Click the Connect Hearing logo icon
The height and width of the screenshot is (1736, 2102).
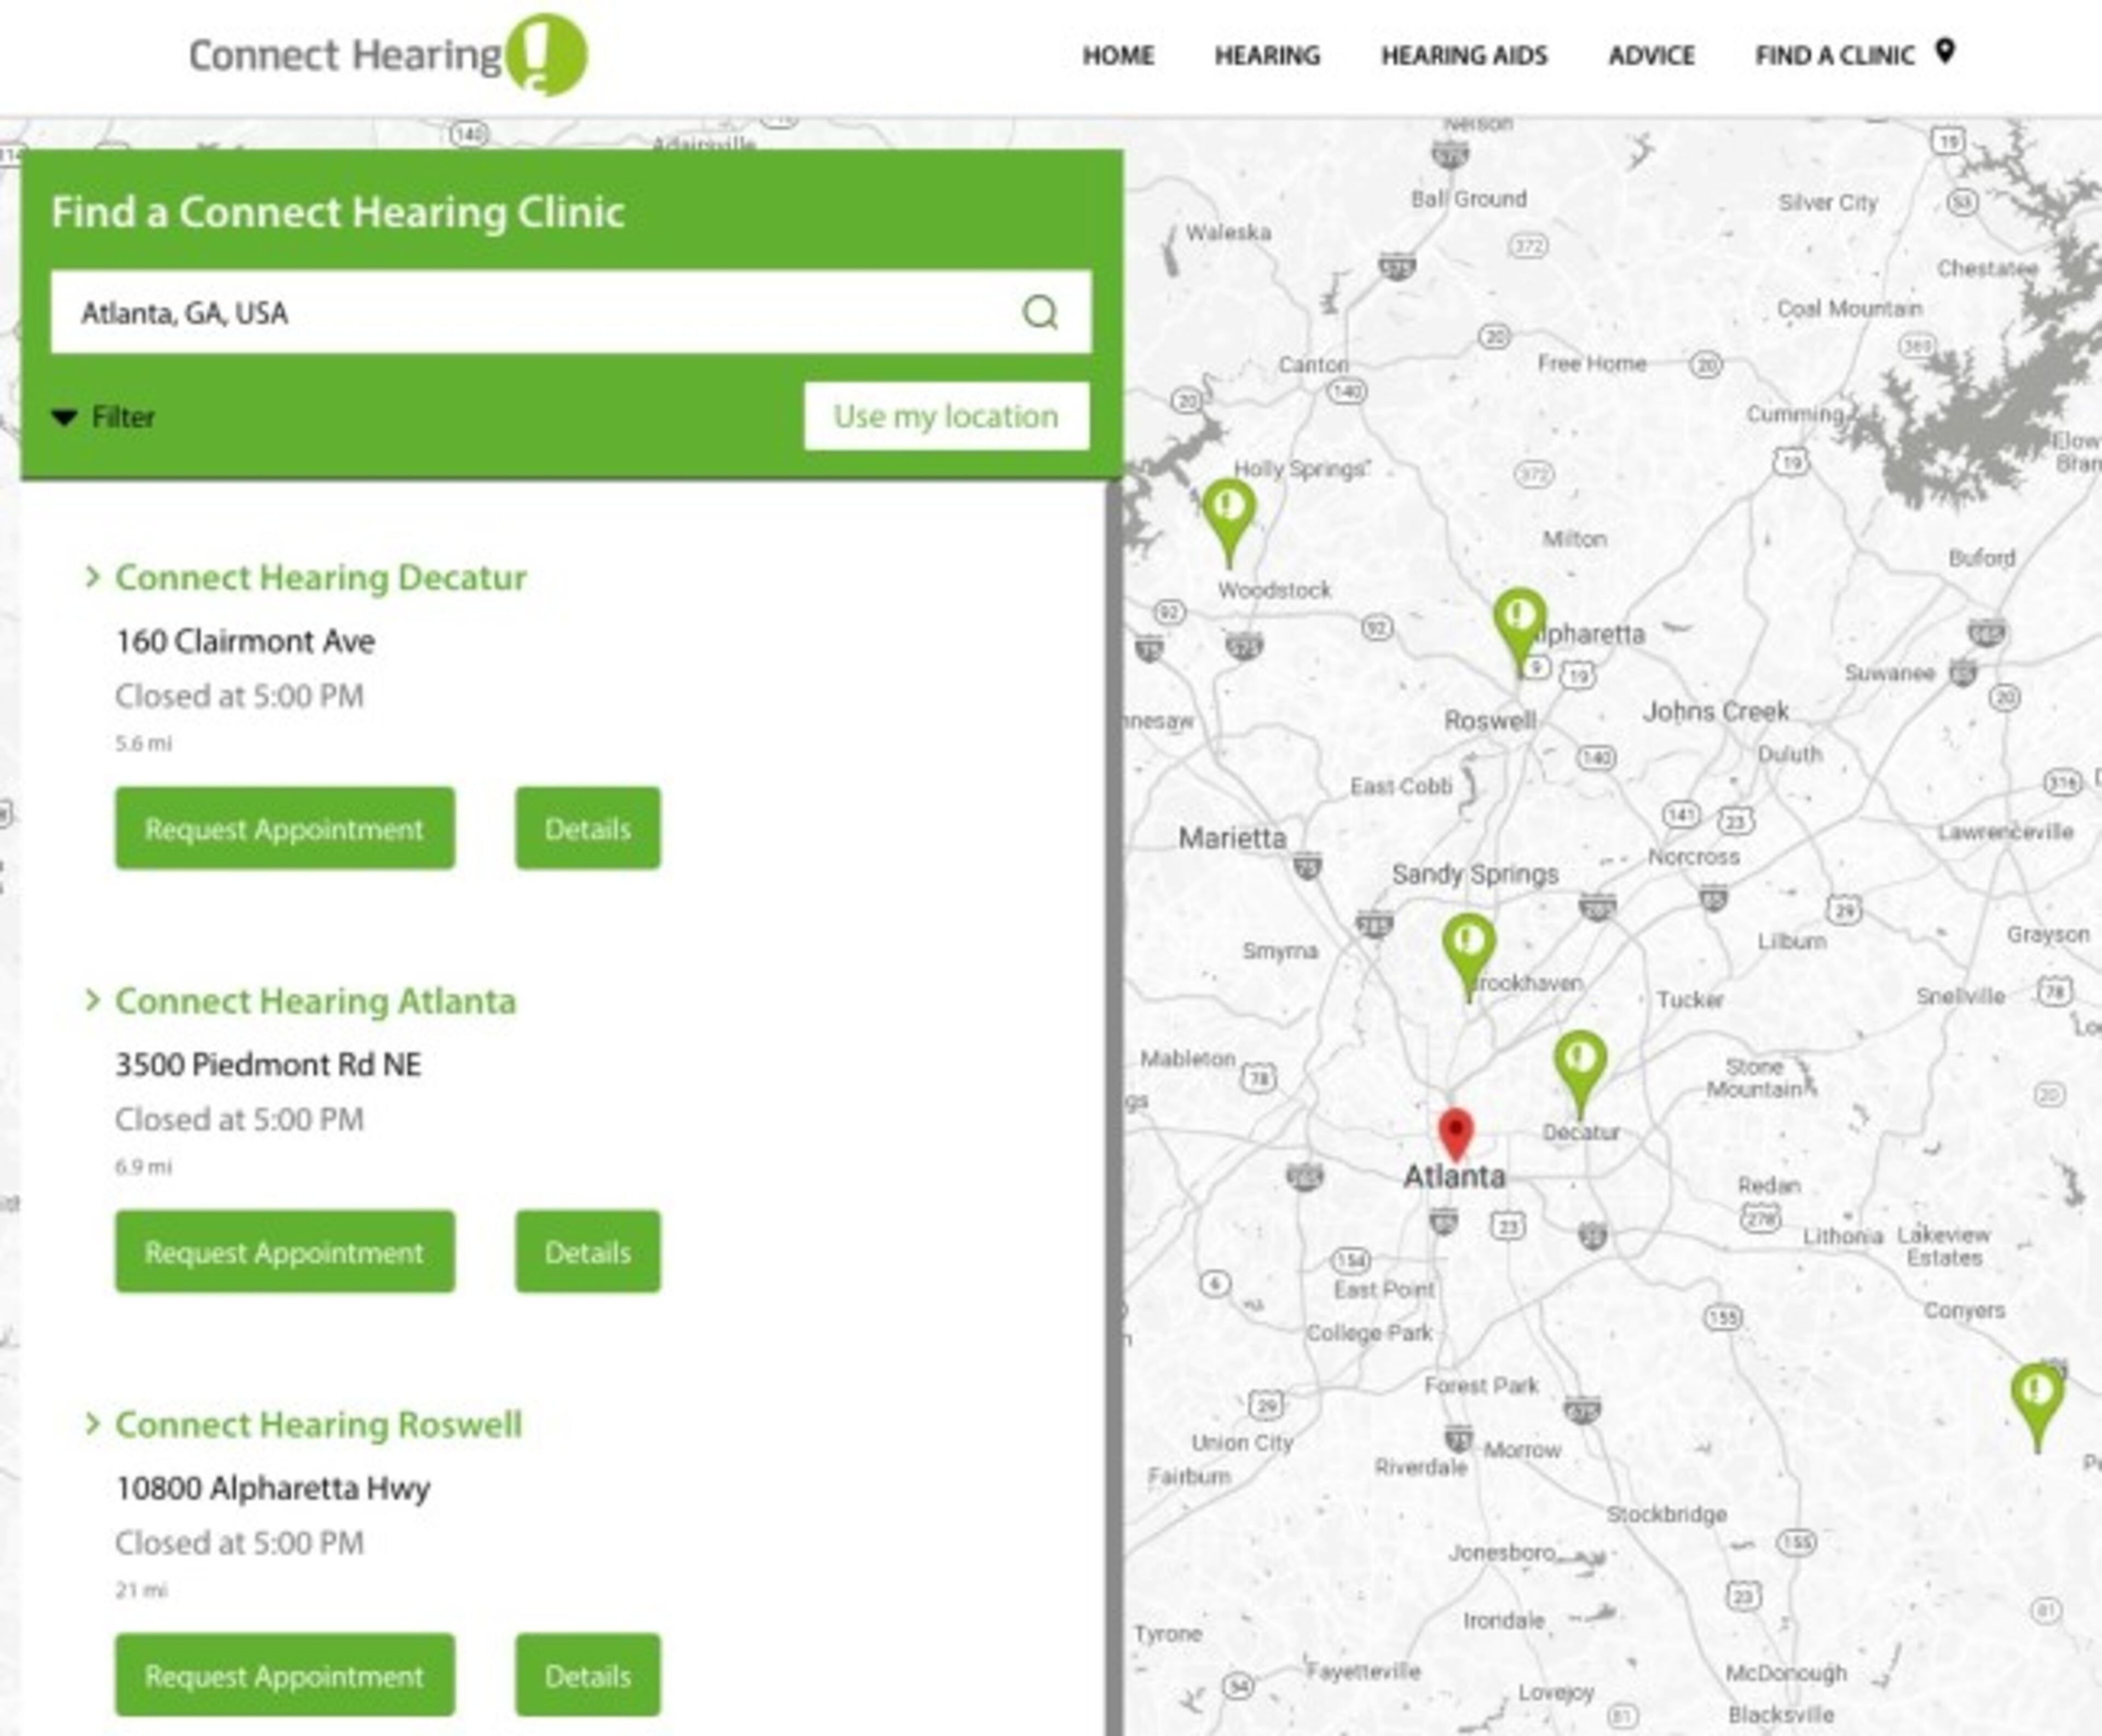click(x=546, y=54)
